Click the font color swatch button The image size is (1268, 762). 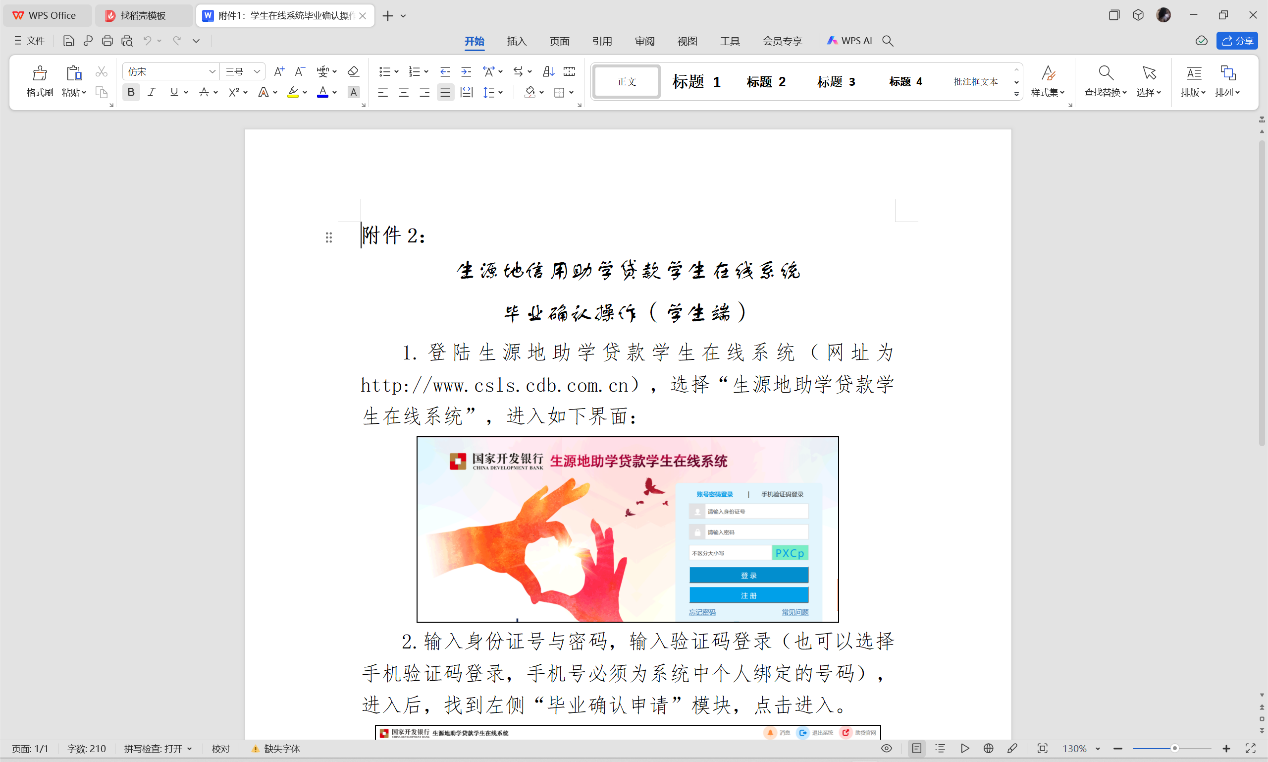click(322, 92)
